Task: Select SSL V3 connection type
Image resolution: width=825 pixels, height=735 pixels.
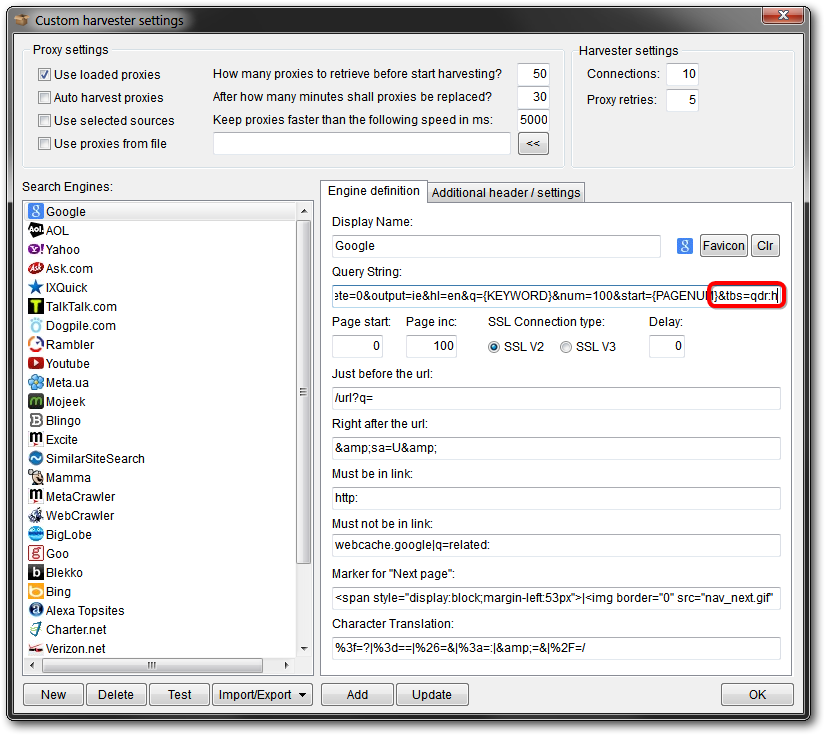Action: [566, 347]
